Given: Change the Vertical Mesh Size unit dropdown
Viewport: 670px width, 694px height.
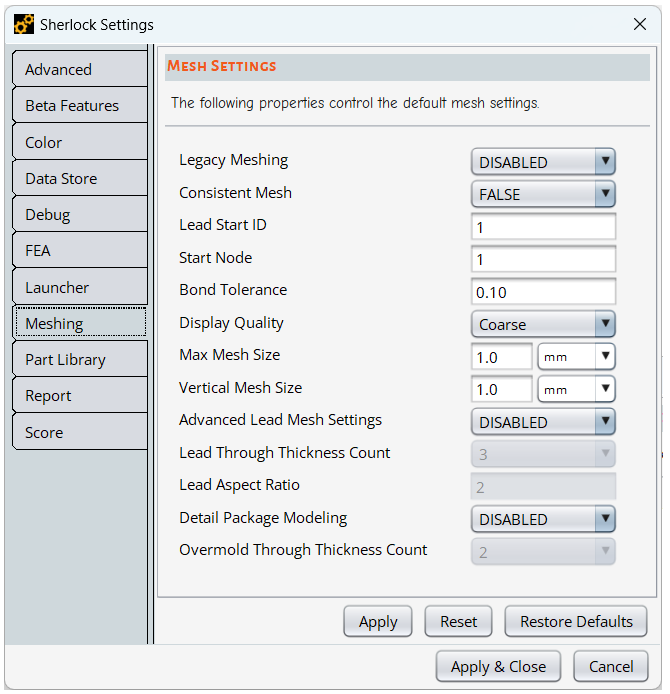Looking at the screenshot, I should [x=576, y=389].
